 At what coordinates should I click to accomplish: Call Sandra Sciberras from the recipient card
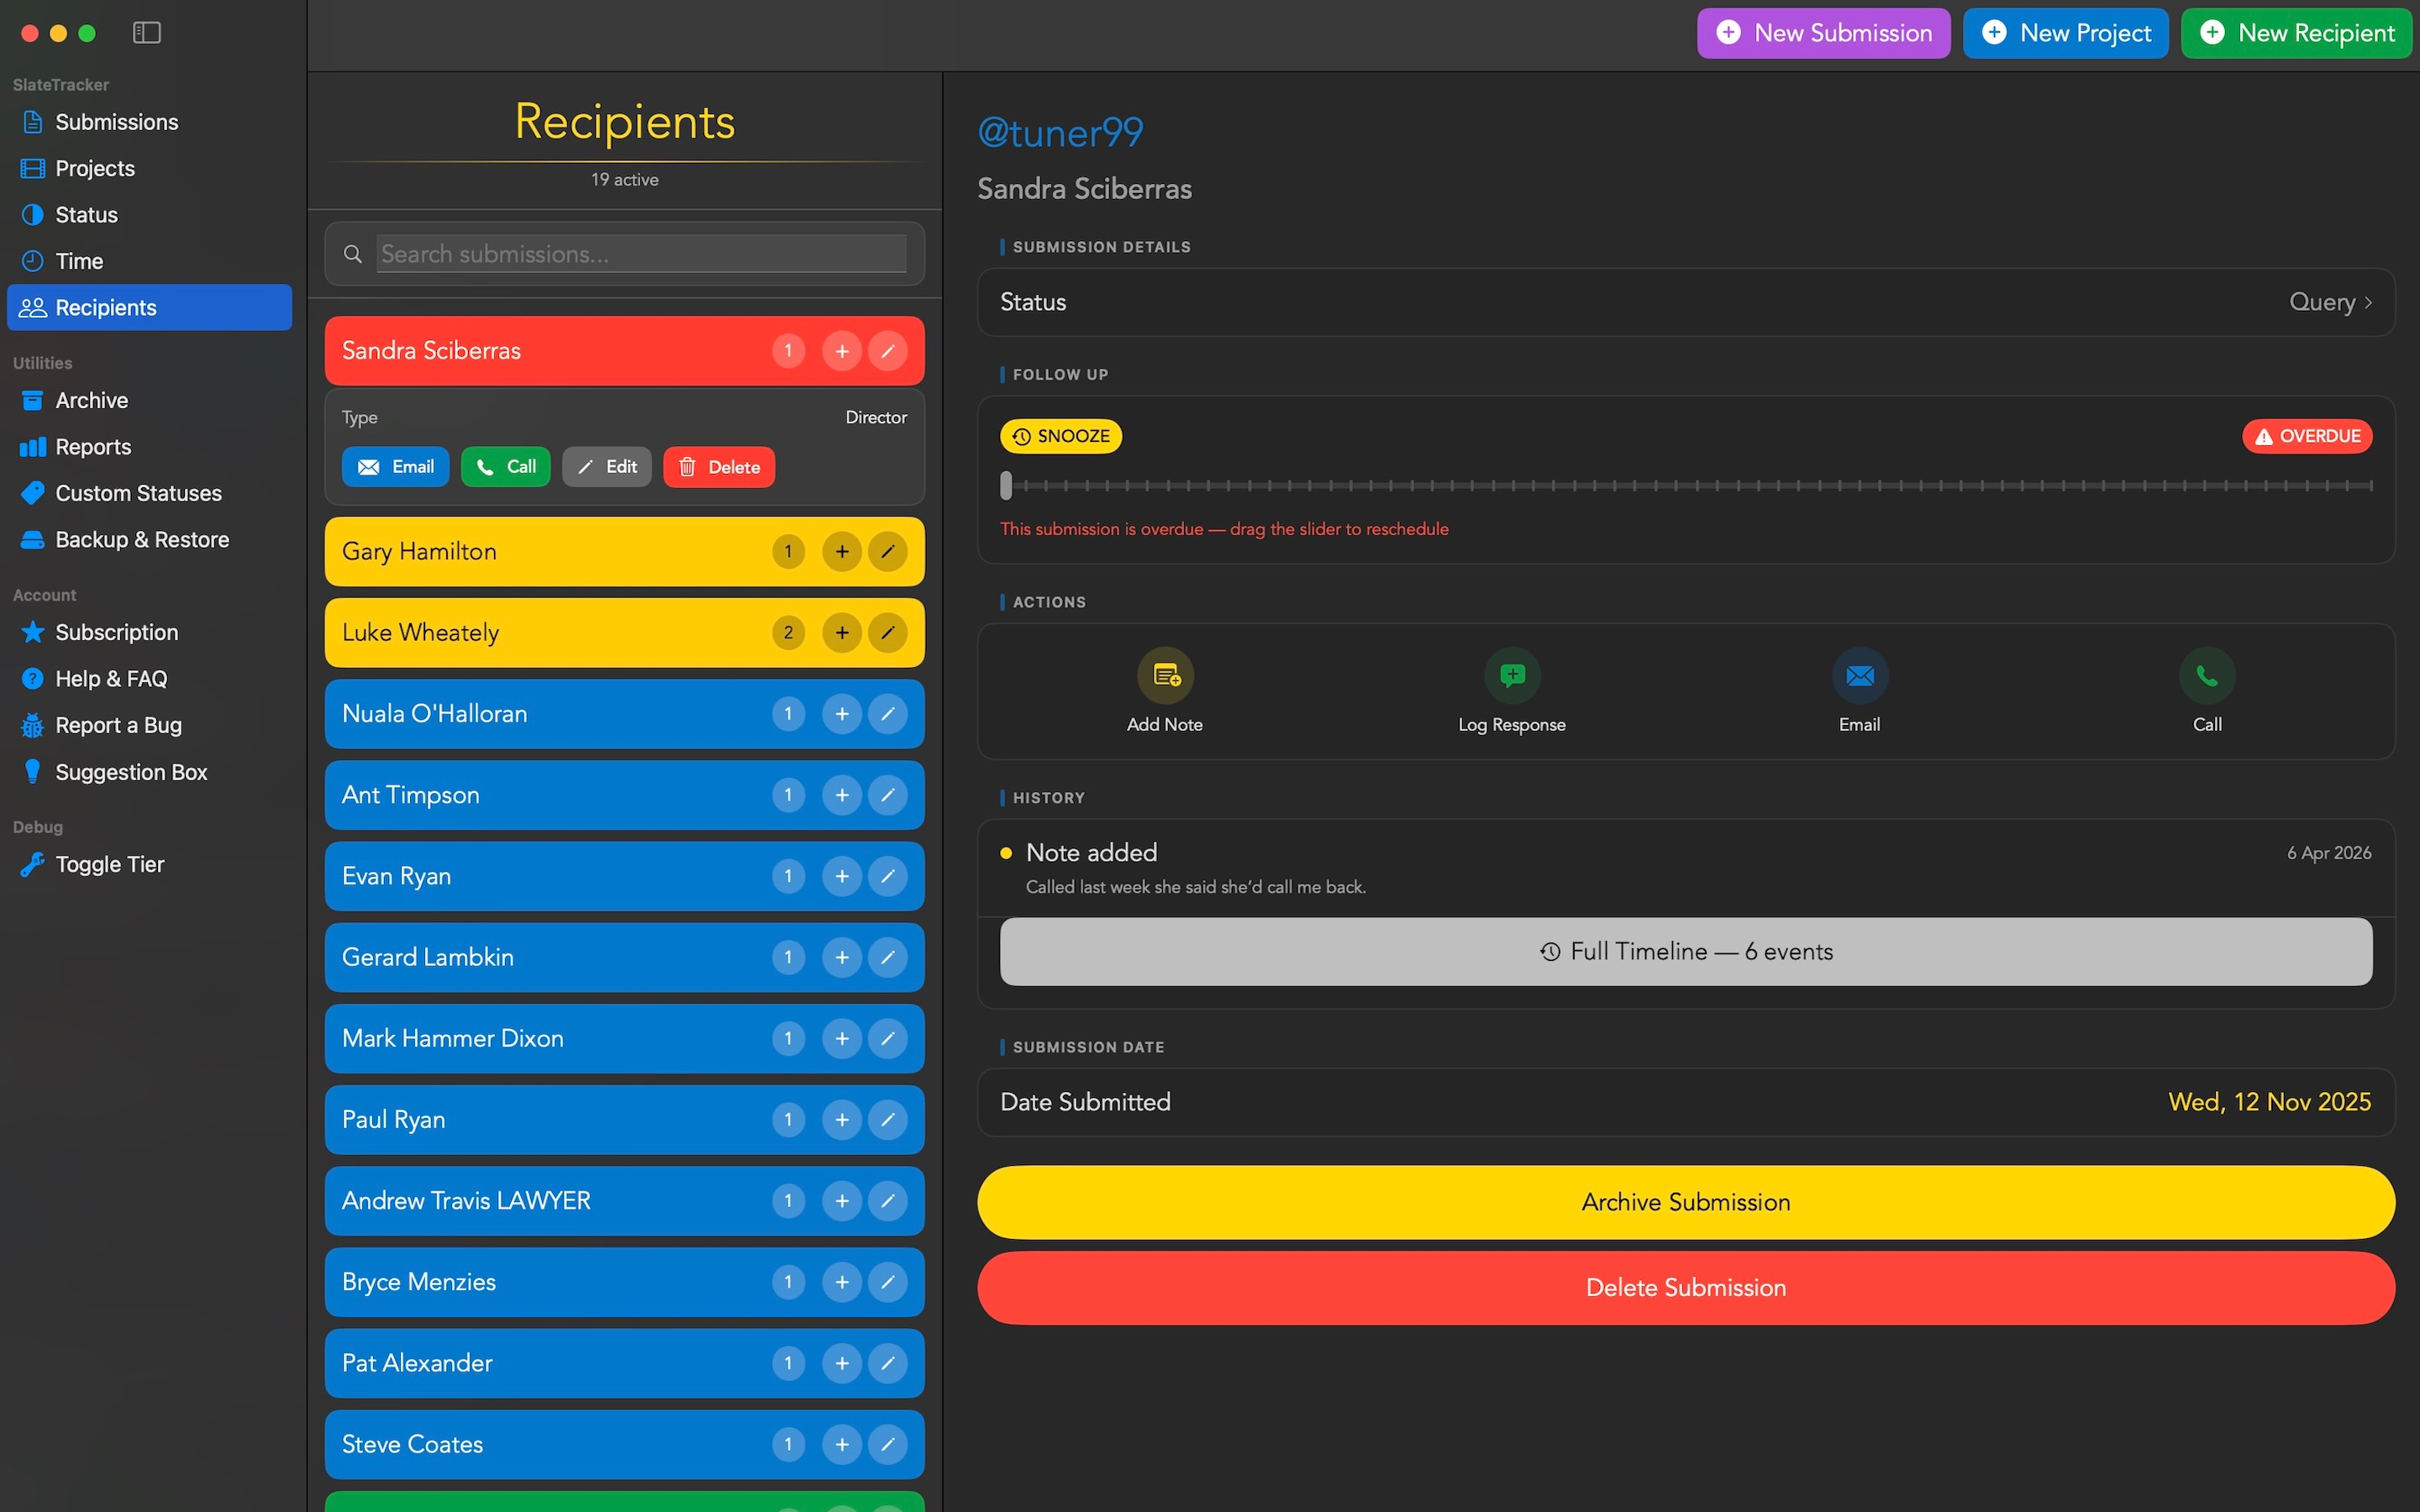tap(505, 467)
